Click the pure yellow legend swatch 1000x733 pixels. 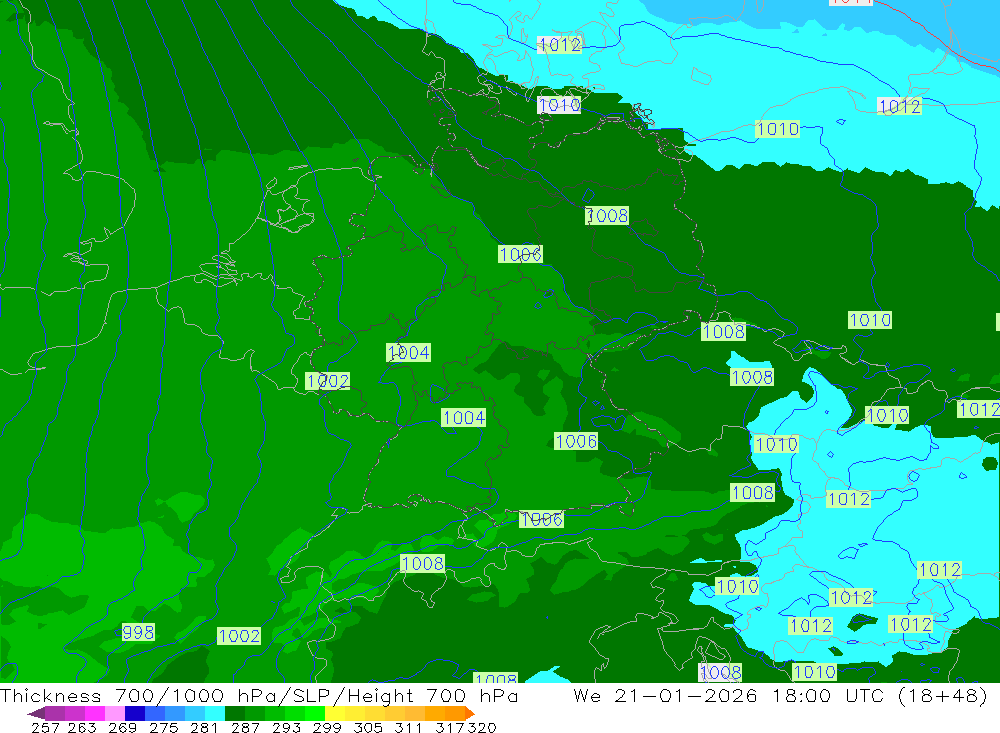click(x=335, y=713)
